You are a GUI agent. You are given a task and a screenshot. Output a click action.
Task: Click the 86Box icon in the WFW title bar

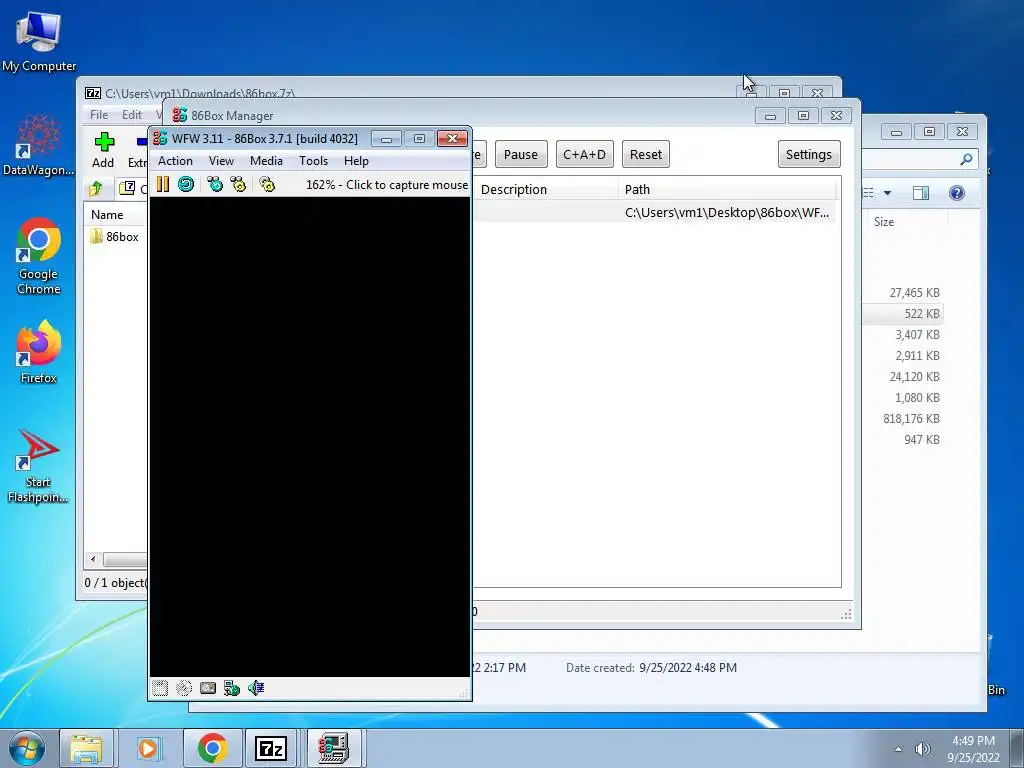pyautogui.click(x=160, y=138)
